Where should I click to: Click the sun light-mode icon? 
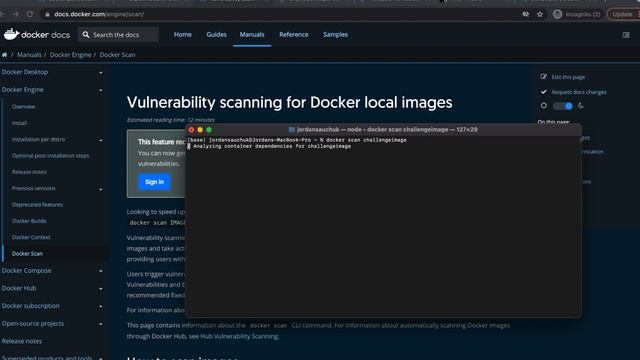click(x=544, y=106)
